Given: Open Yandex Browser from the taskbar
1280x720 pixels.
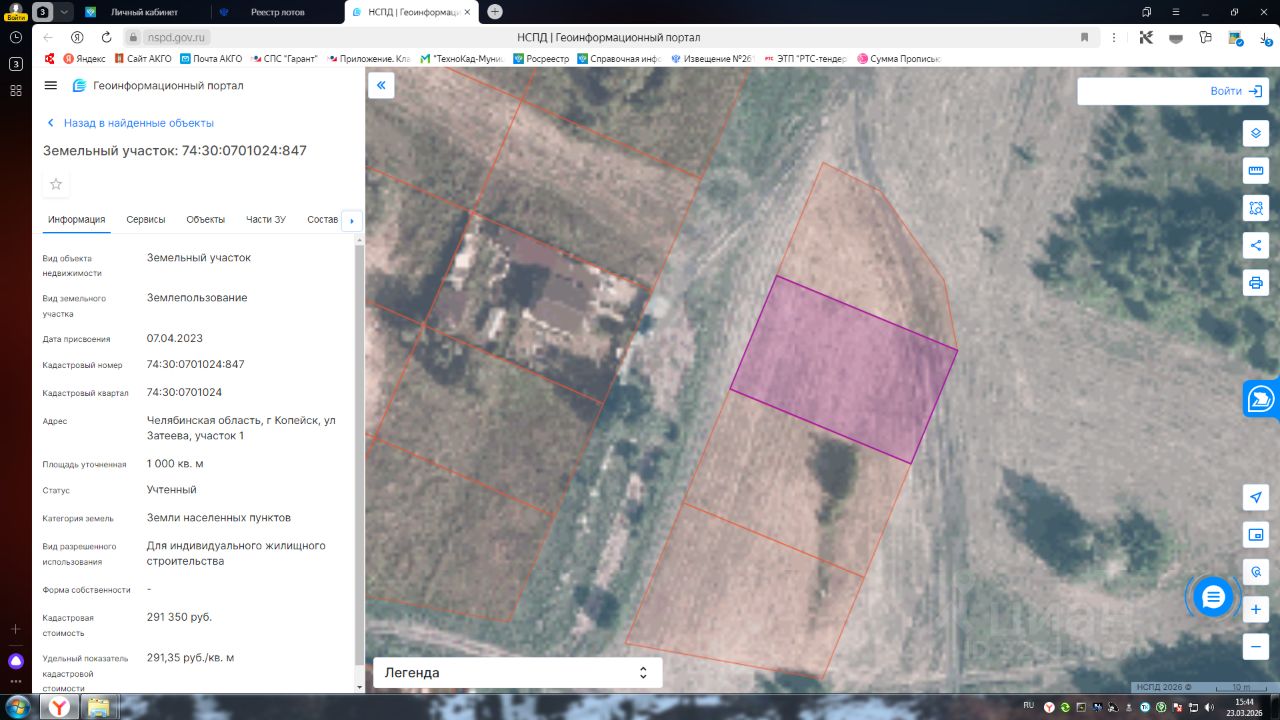Looking at the screenshot, I should click(x=60, y=707).
